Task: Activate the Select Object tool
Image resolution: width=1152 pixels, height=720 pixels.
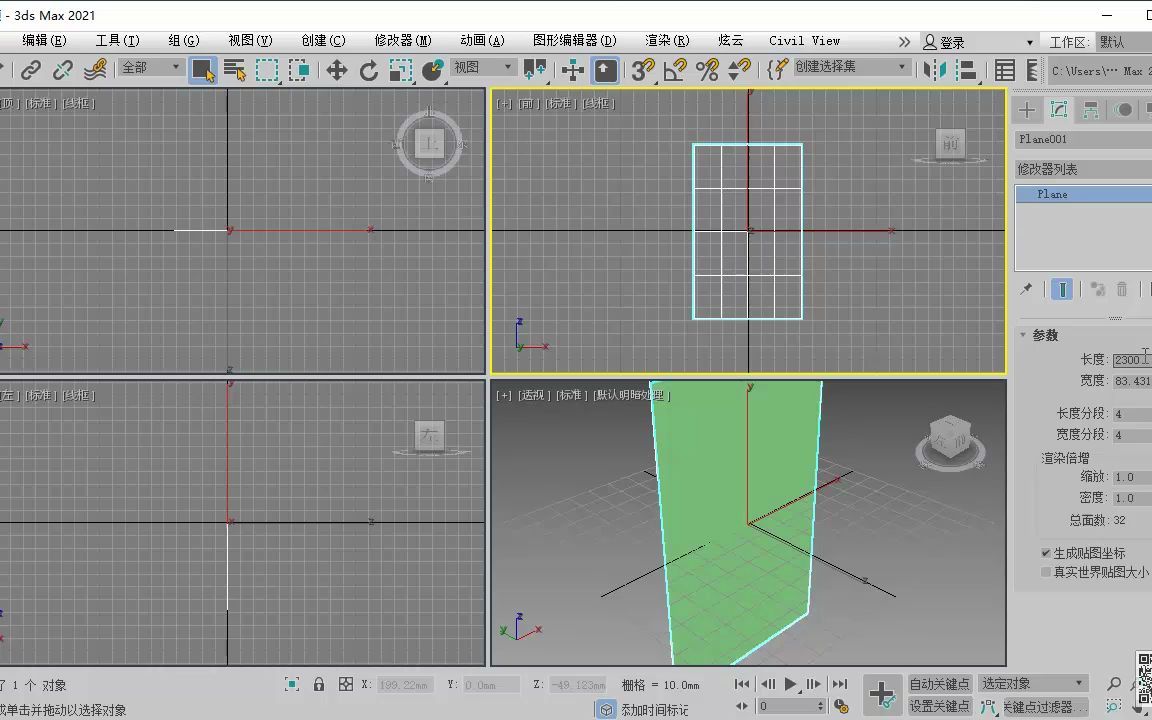Action: [204, 70]
